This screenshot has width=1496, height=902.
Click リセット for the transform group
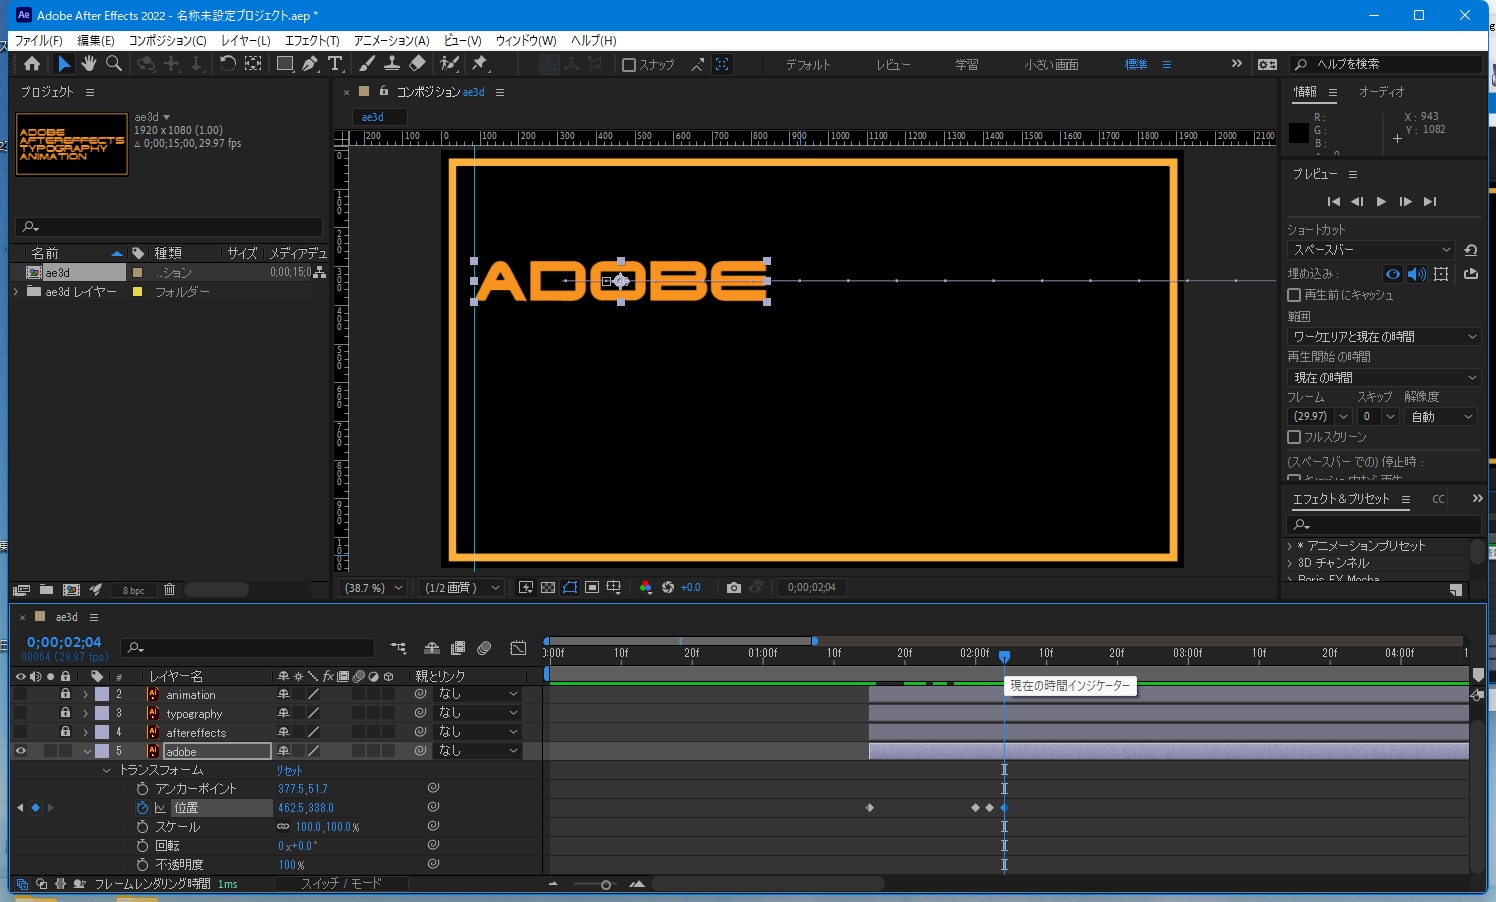click(289, 770)
